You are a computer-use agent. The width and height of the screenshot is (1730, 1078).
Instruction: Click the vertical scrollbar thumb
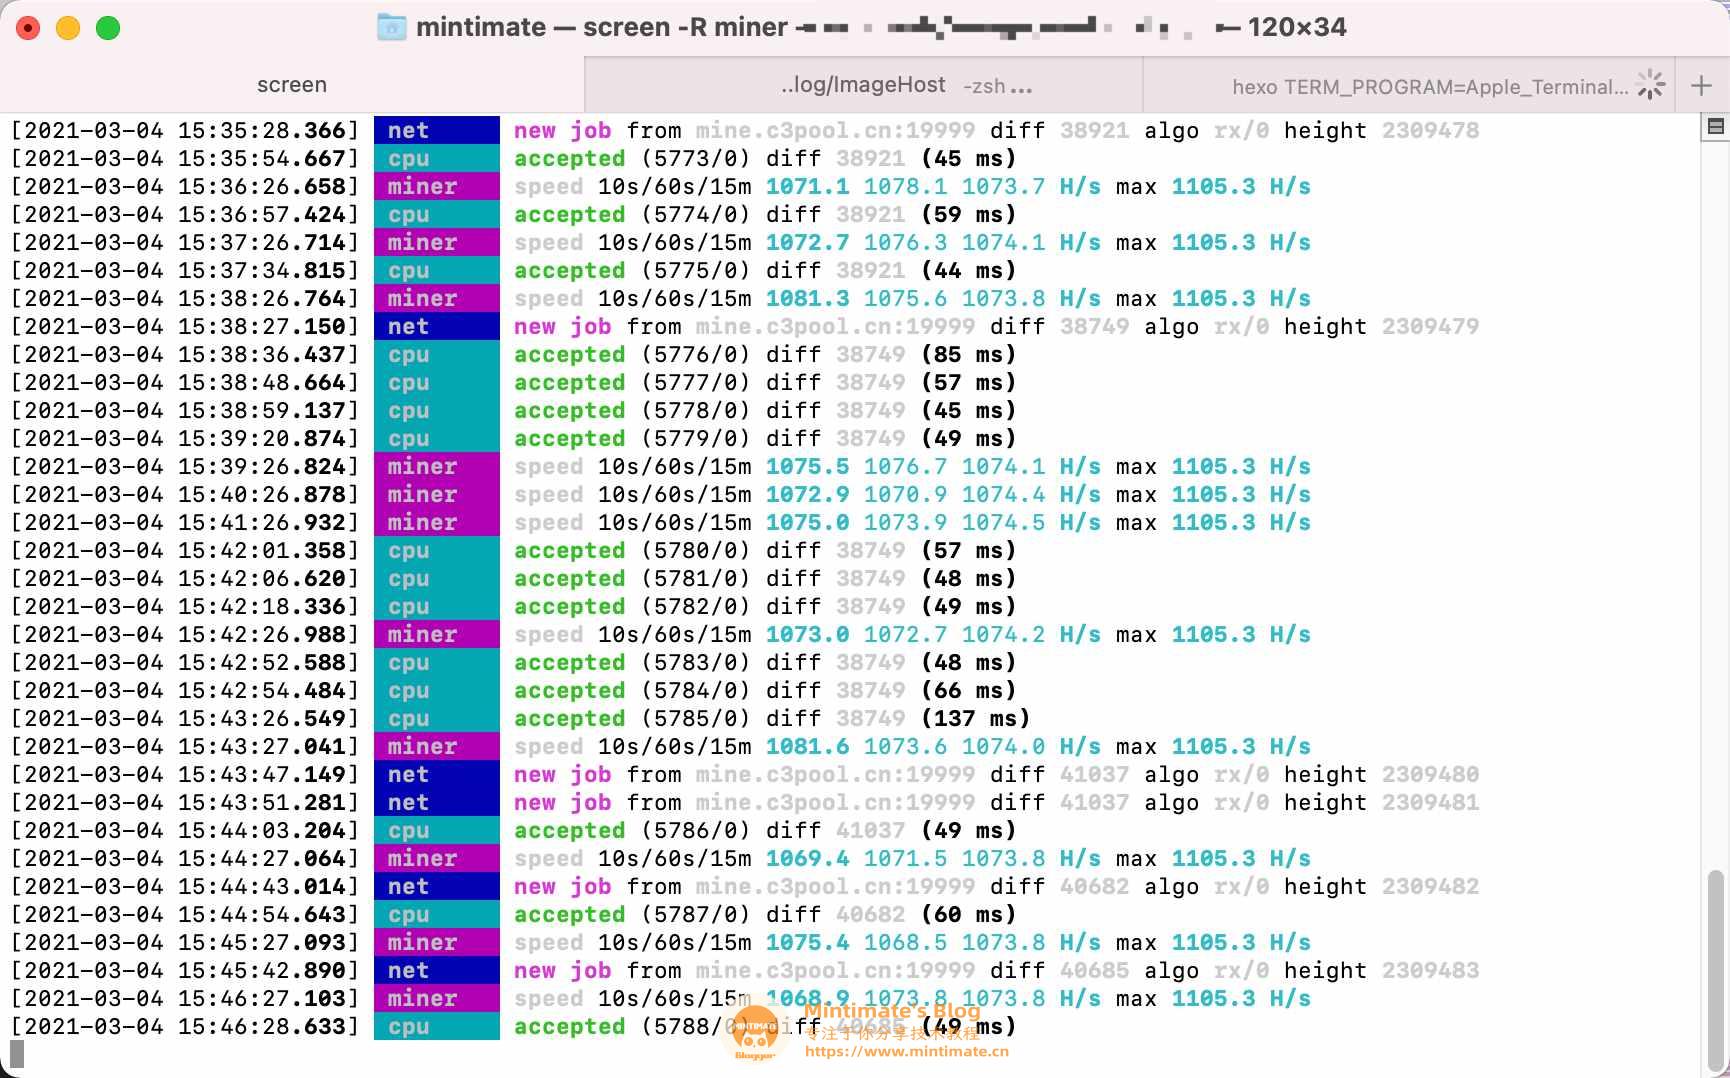coord(1715,968)
